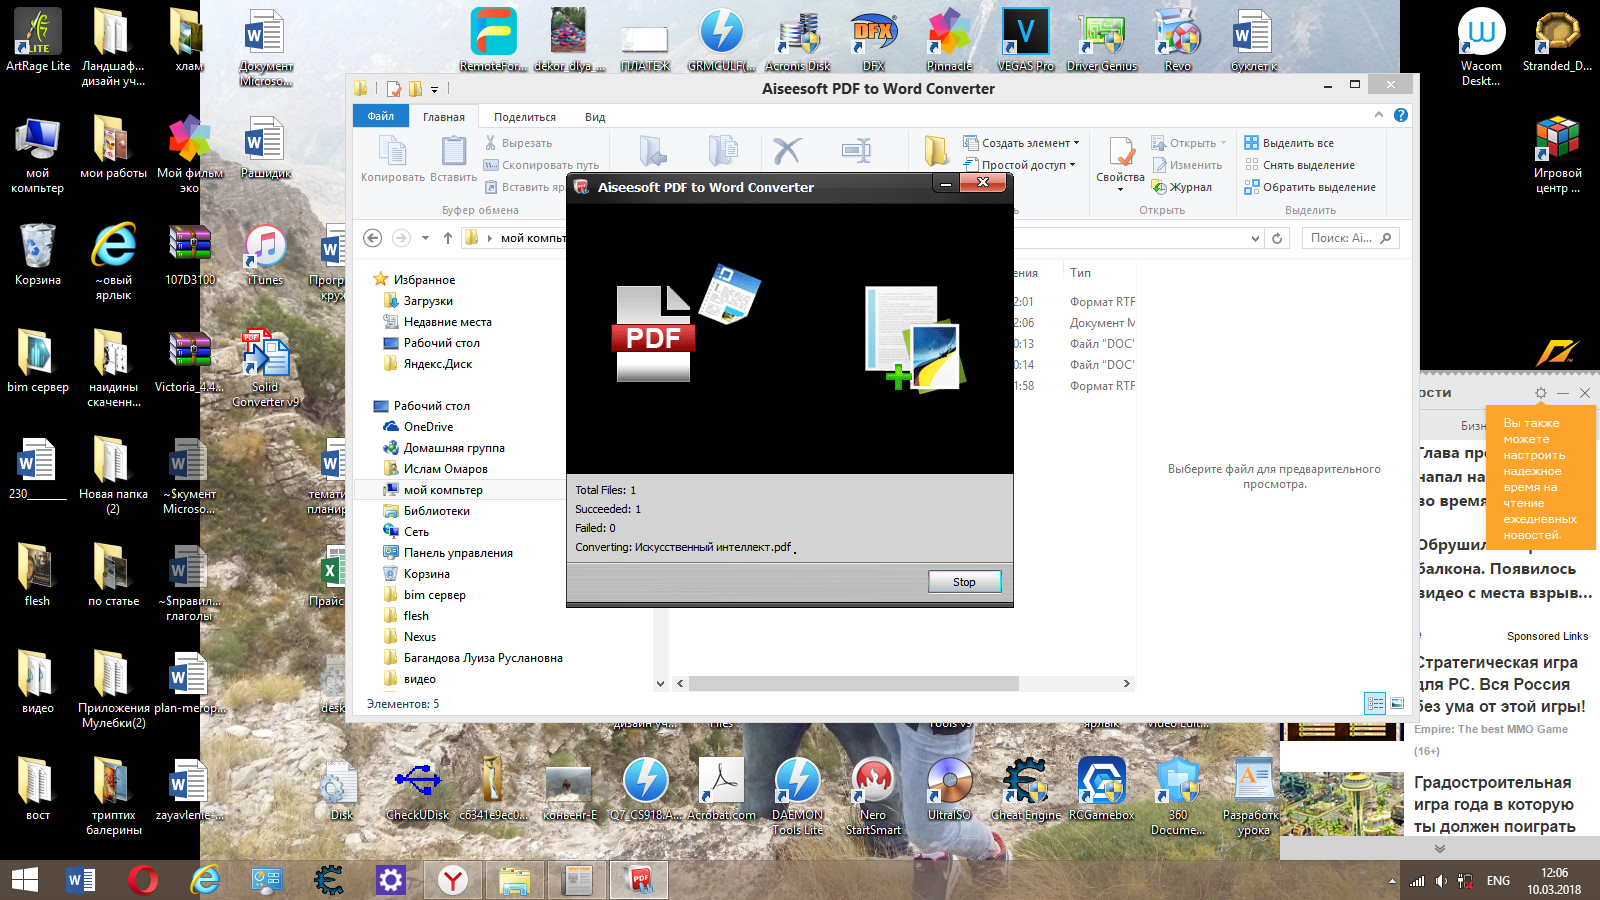Open the Корзина recycle bin icon
This screenshot has height=900, width=1600.
(38, 254)
